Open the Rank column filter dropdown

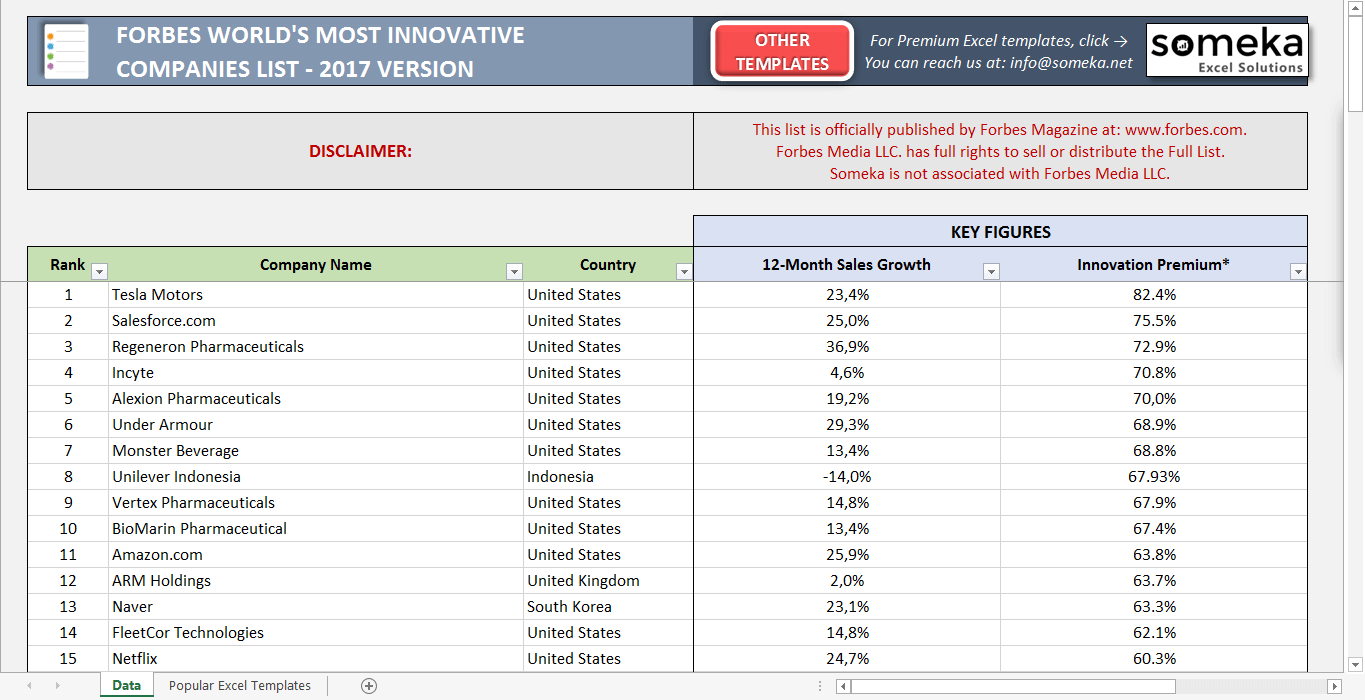(99, 271)
